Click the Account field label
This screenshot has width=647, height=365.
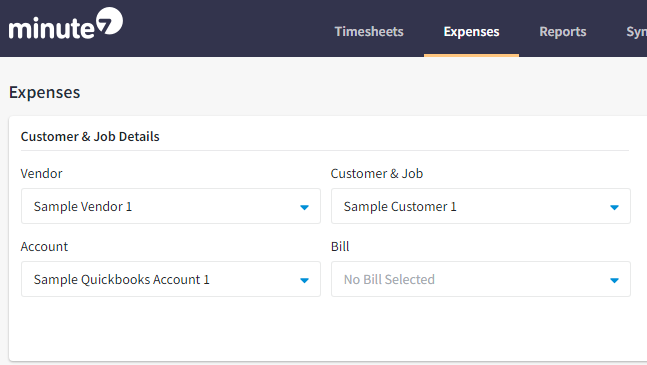pos(44,247)
